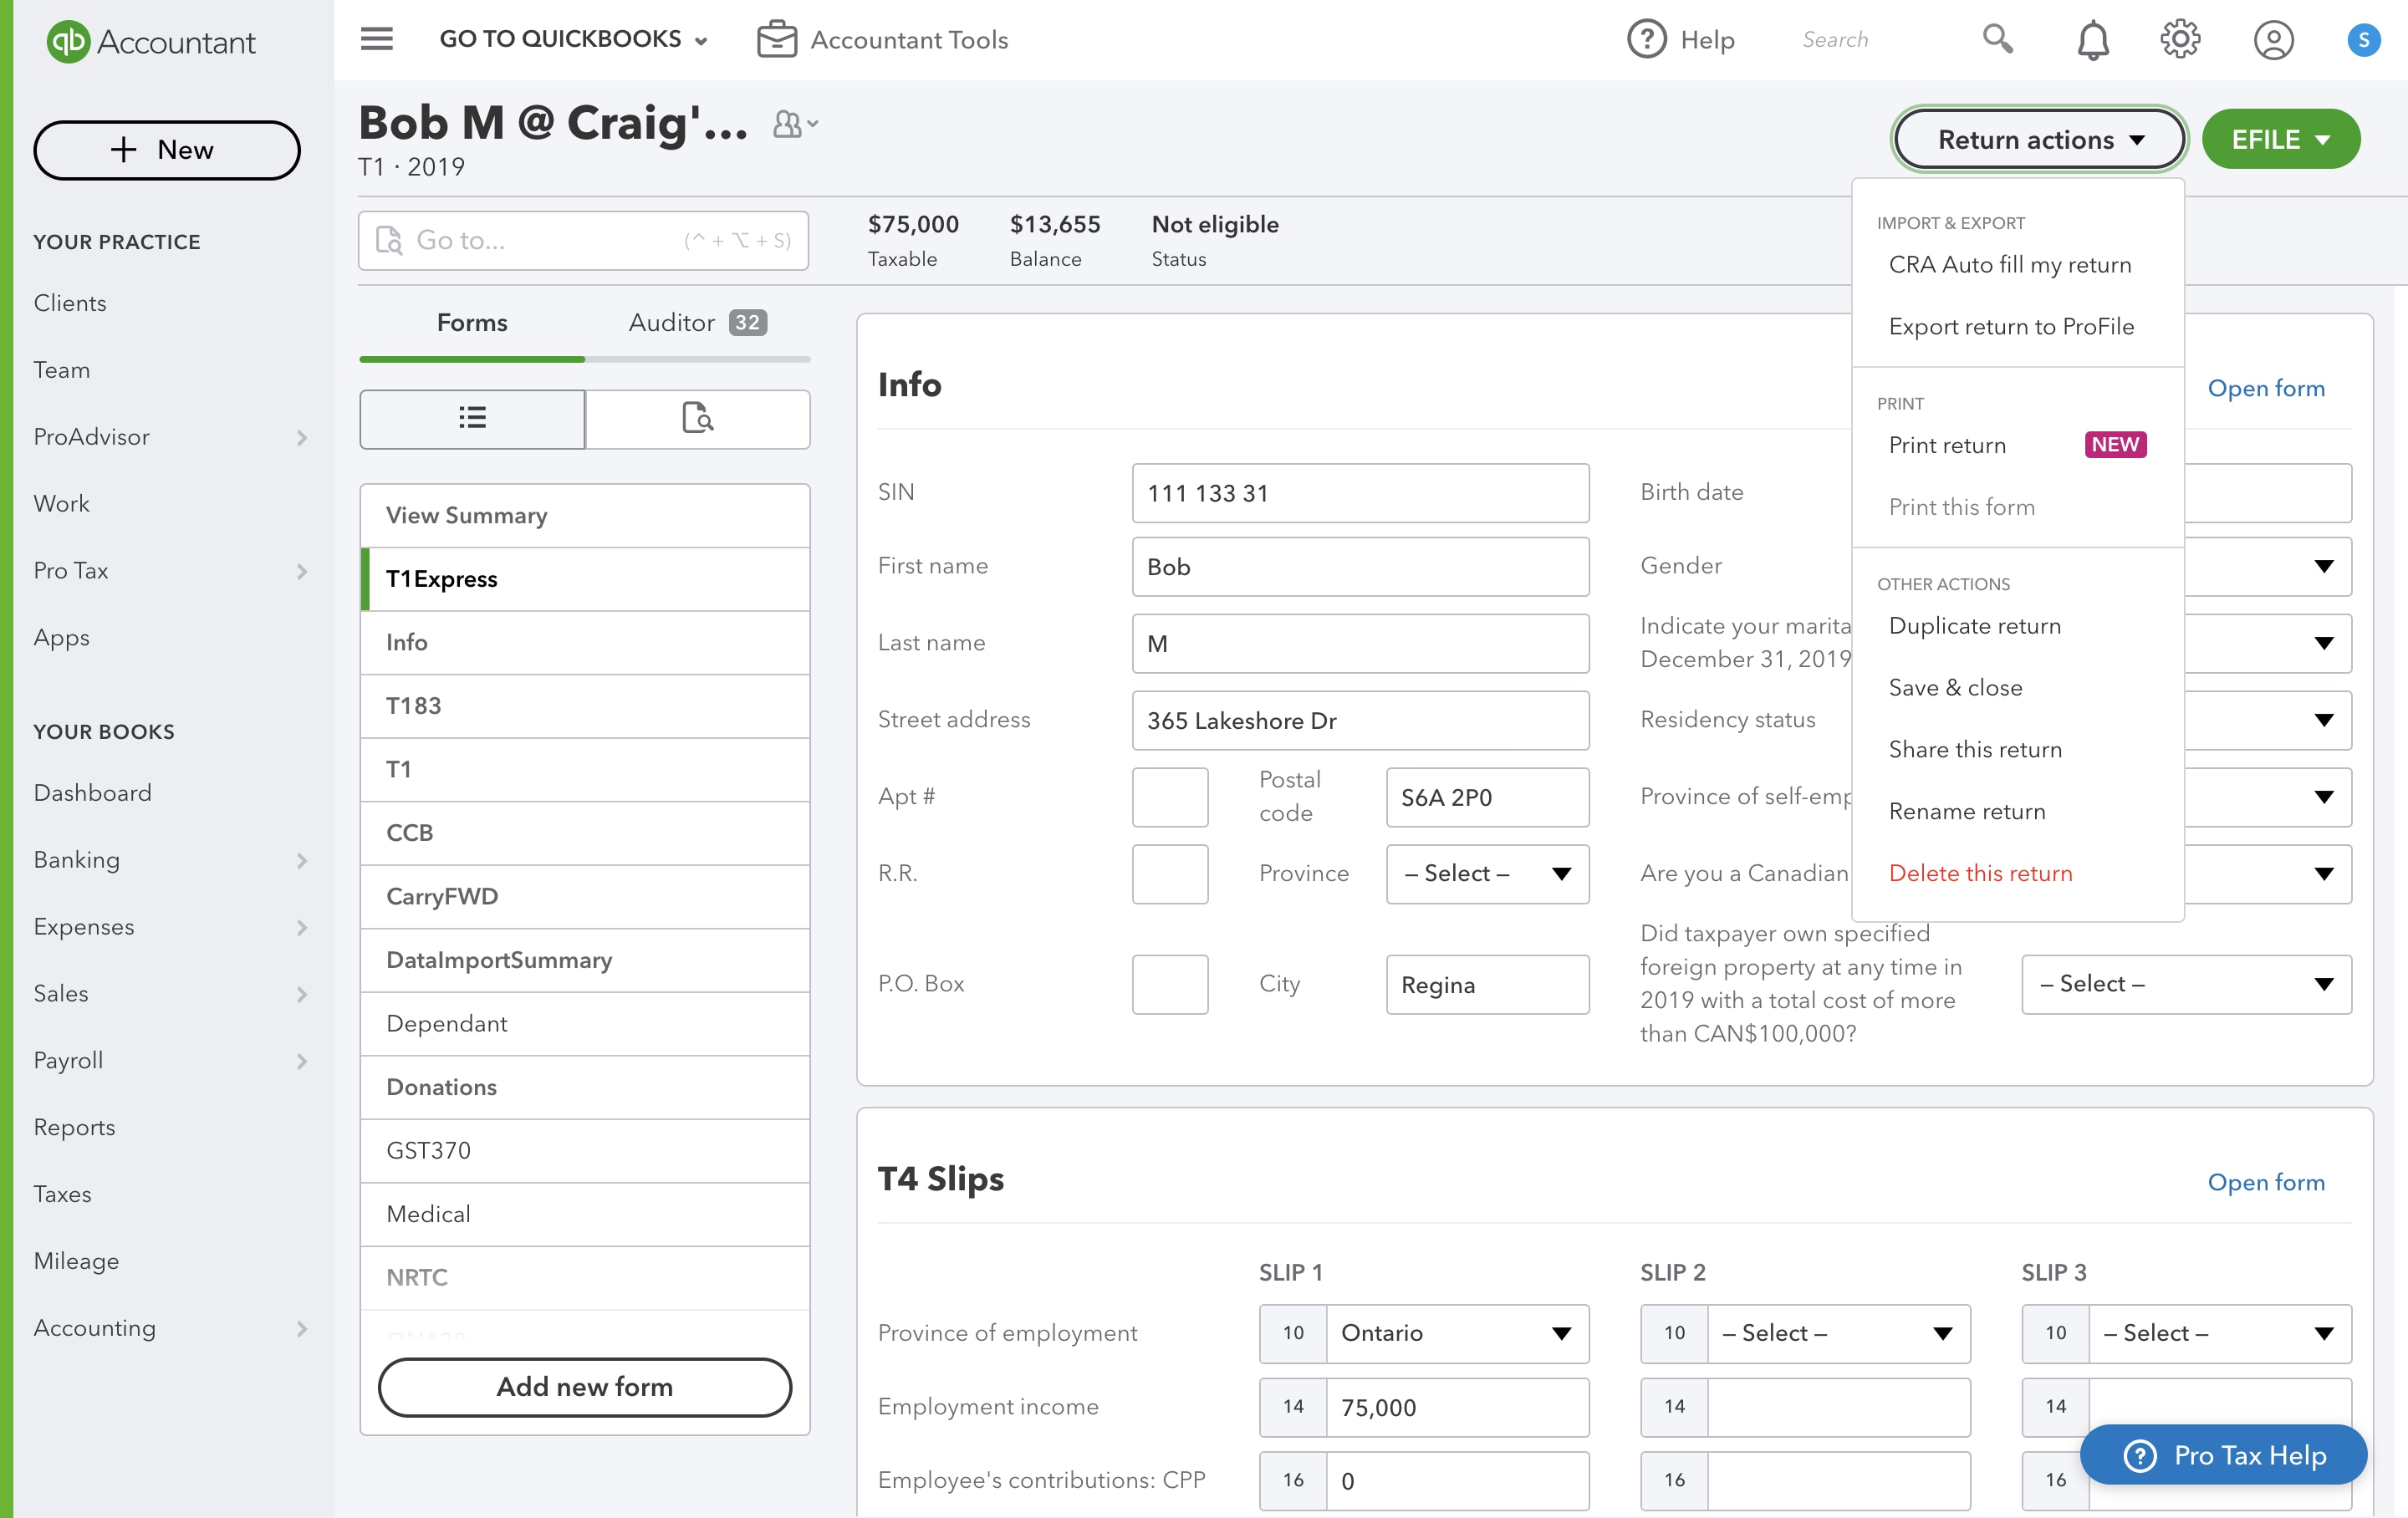Open Slip 2 province of employment dropdown
Screen dimensions: 2408x1518
[x=1838, y=1333]
